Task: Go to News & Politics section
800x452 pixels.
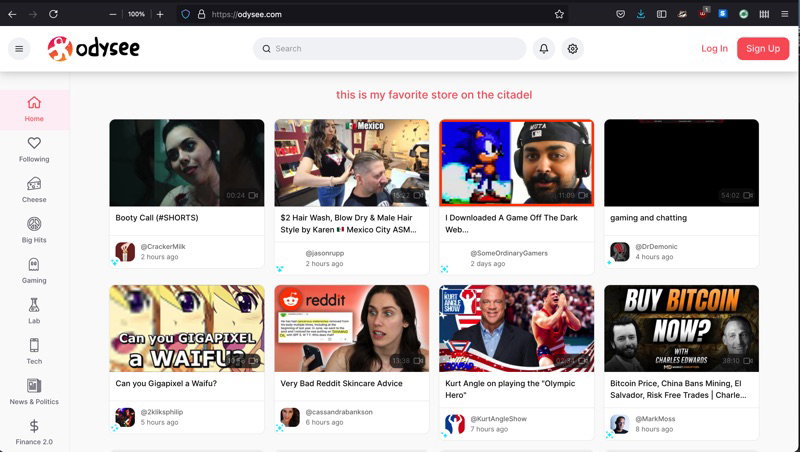Action: click(34, 392)
